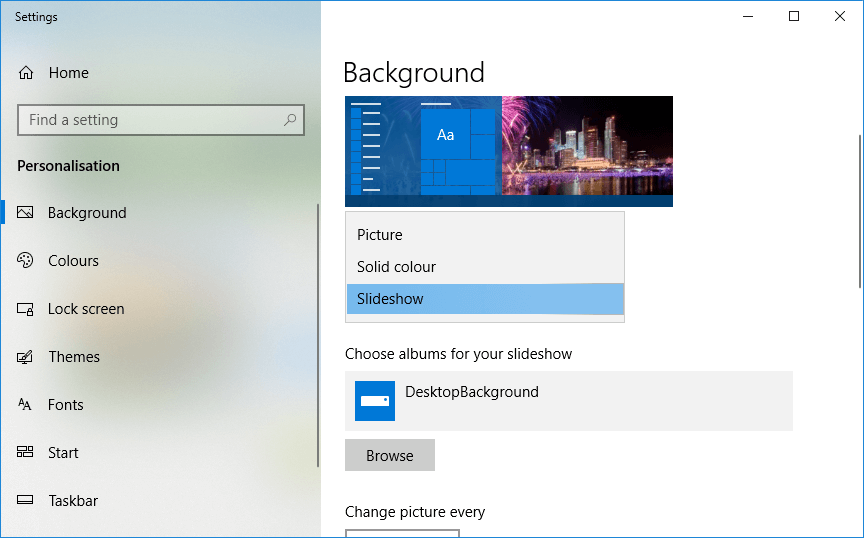Screen dimensions: 864x538
Task: Select Slideshow option in dropdown list
Action: (390, 299)
